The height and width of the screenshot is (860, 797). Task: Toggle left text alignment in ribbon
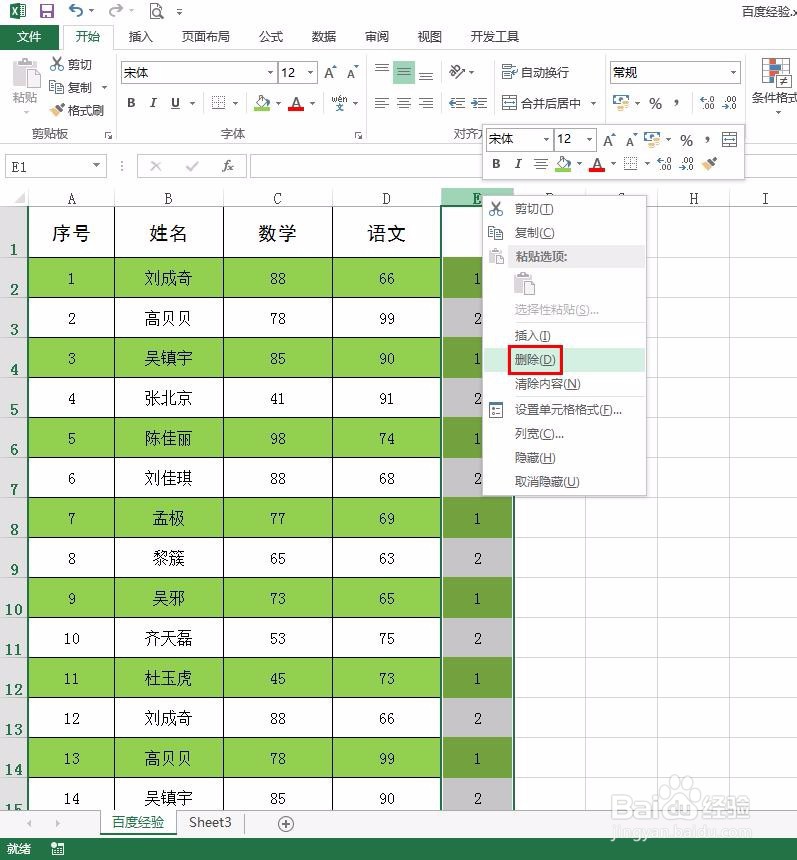coord(382,103)
